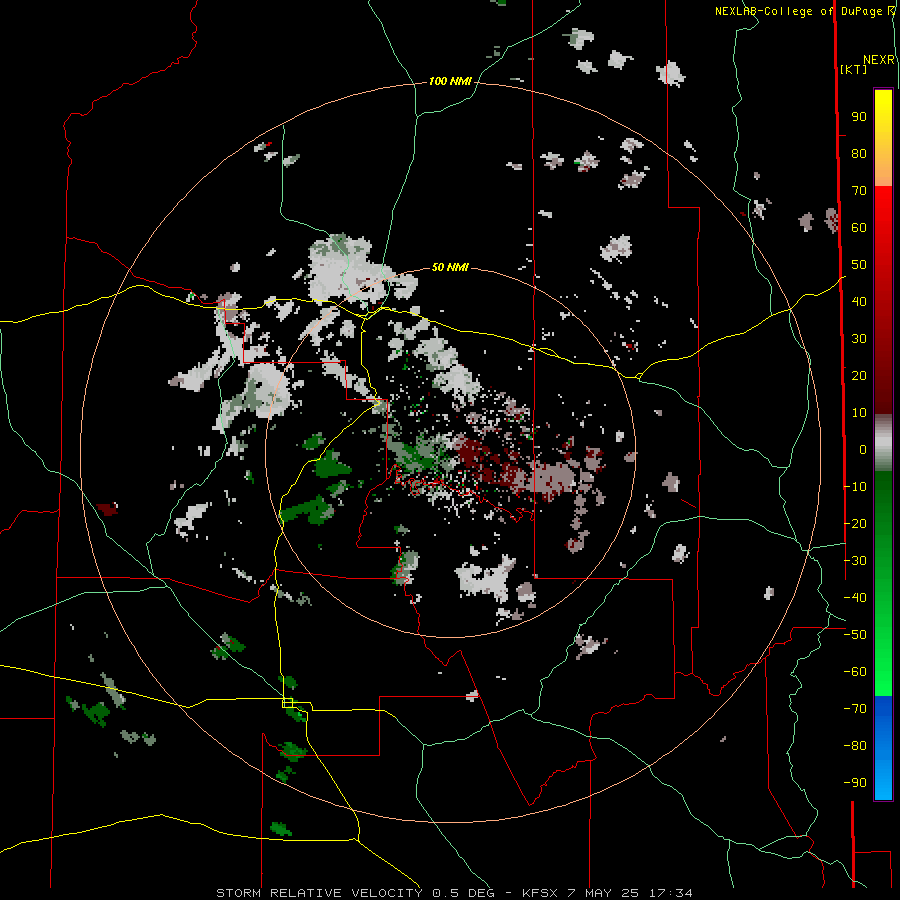Screen dimensions: 900x900
Task: Select the -10 value on velocity scale
Action: pyautogui.click(x=855, y=487)
